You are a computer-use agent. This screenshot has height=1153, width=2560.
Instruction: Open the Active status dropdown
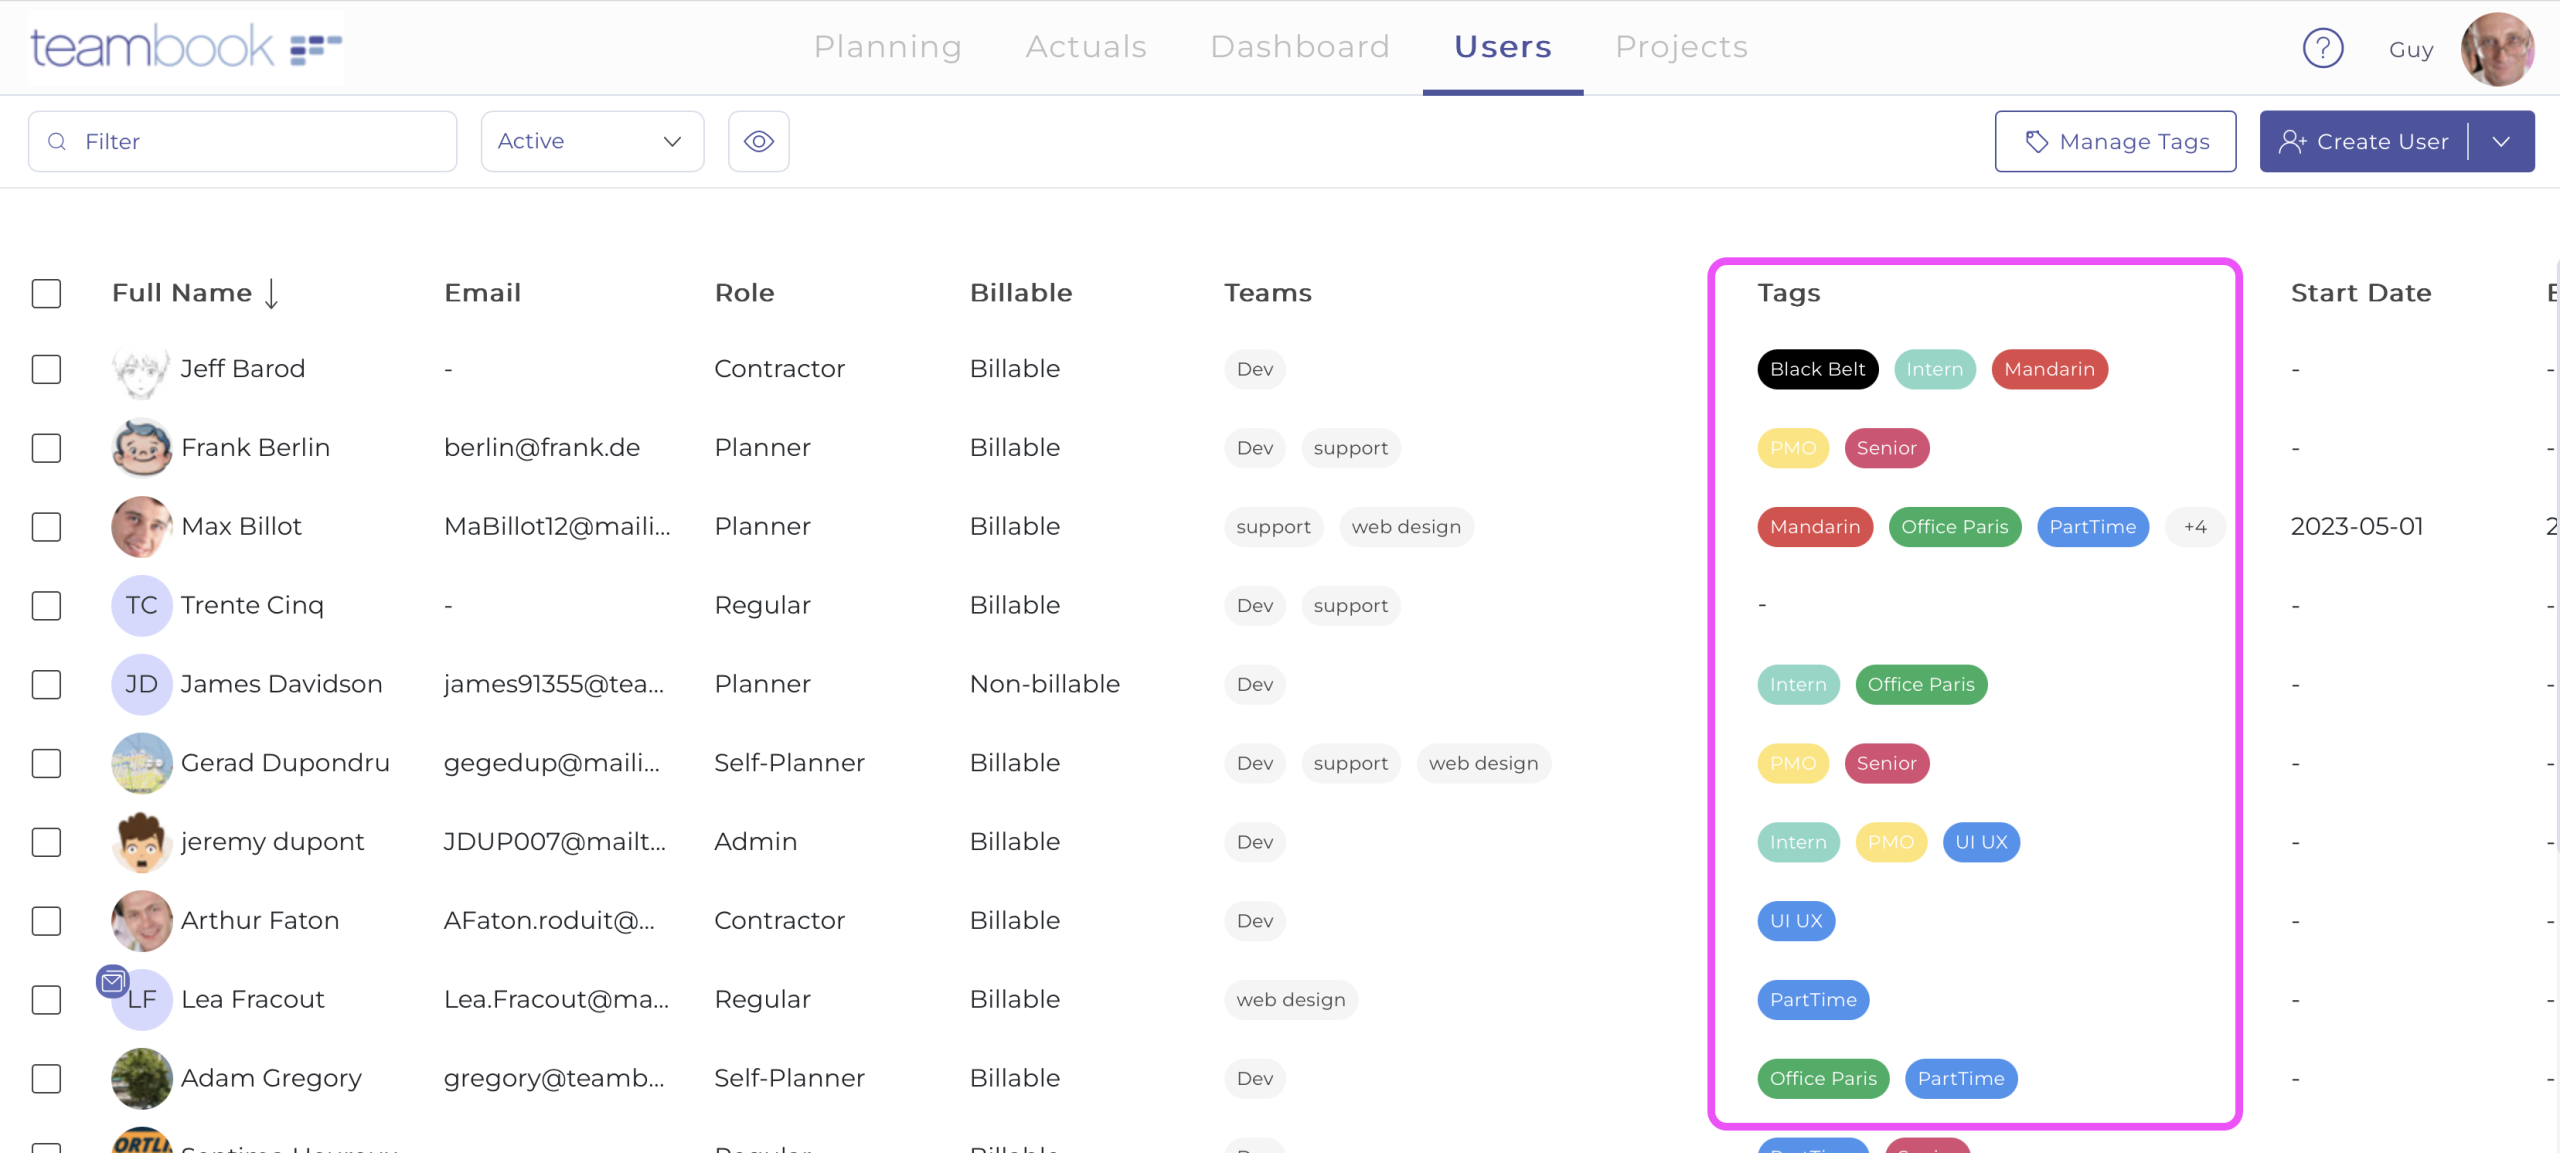592,142
